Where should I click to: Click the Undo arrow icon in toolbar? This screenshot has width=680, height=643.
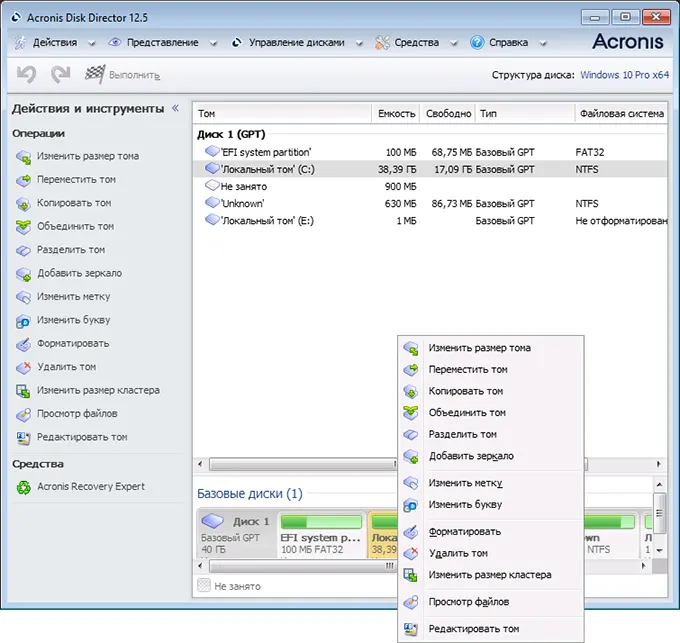[x=26, y=75]
